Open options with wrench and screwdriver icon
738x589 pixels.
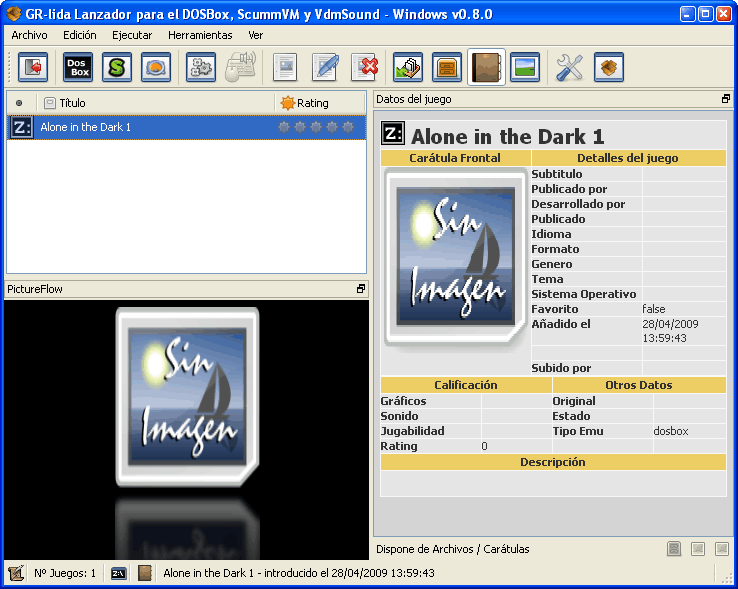(x=570, y=67)
